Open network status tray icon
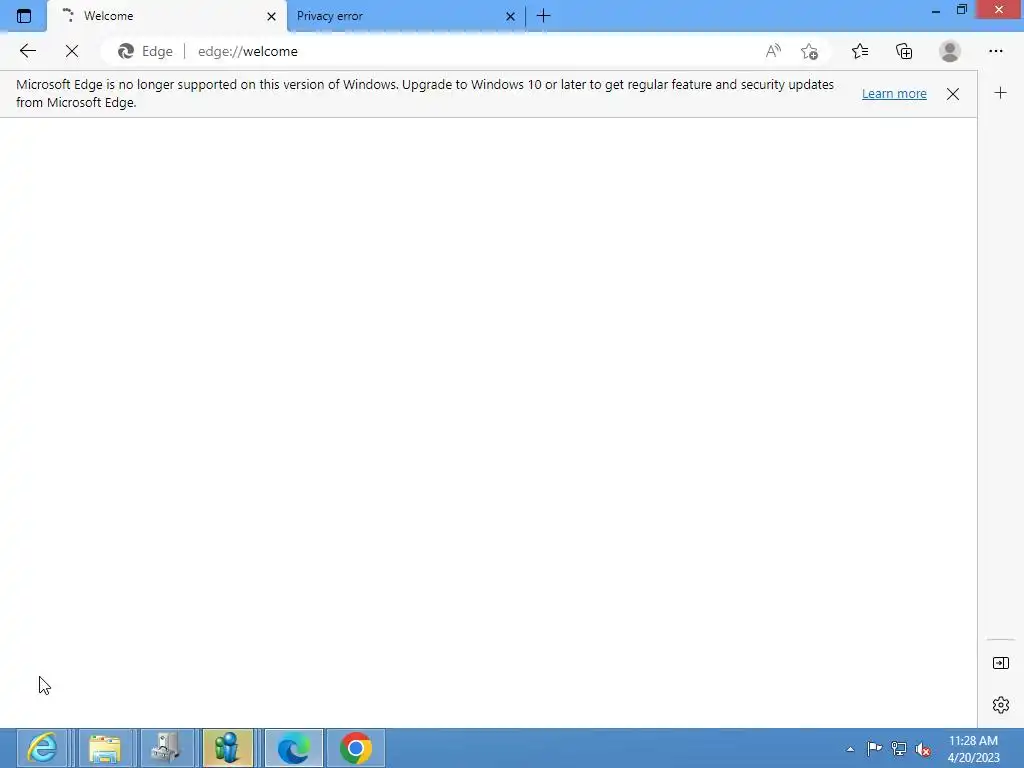Viewport: 1024px width, 768px height. click(x=899, y=749)
